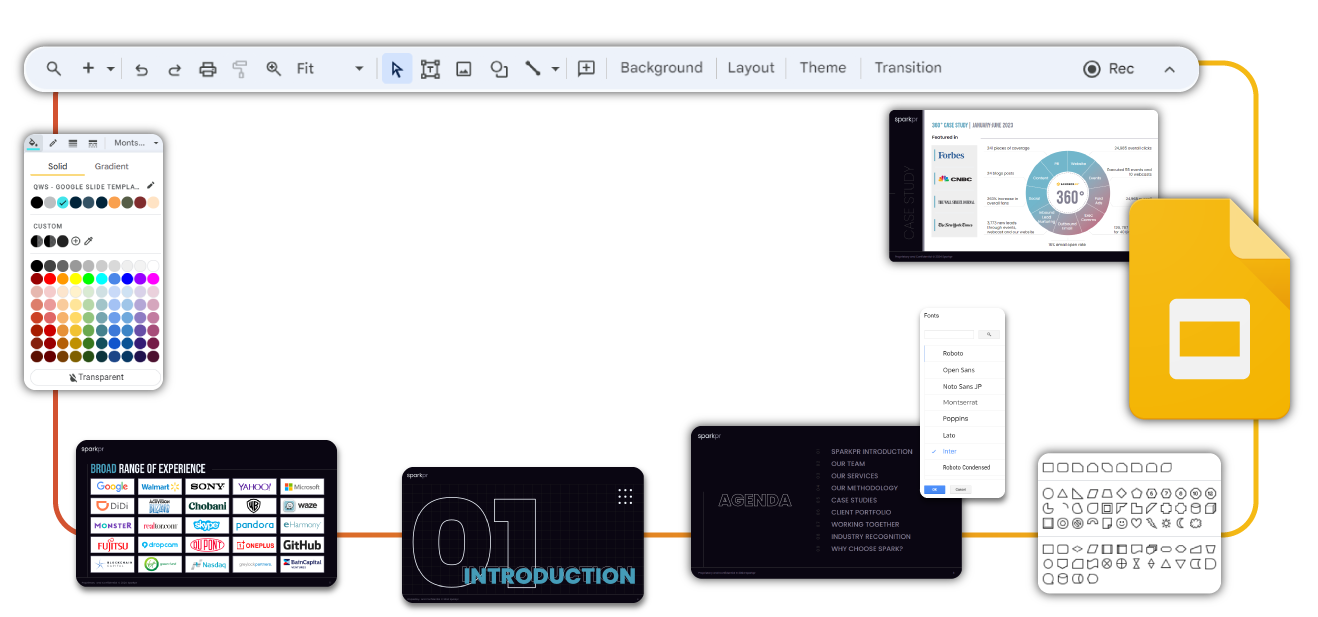Open the Insert comment tool
This screenshot has width=1318, height=617.
click(587, 68)
